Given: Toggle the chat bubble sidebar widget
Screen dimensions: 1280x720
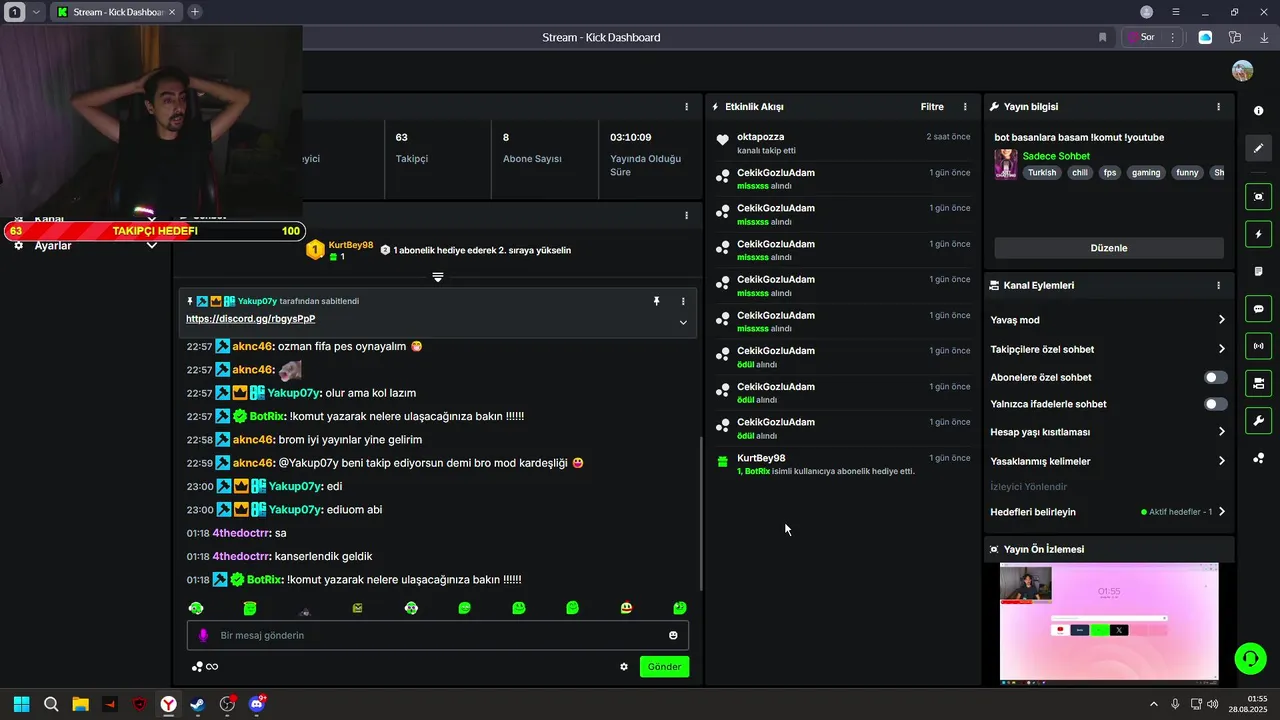Looking at the screenshot, I should 1259,309.
